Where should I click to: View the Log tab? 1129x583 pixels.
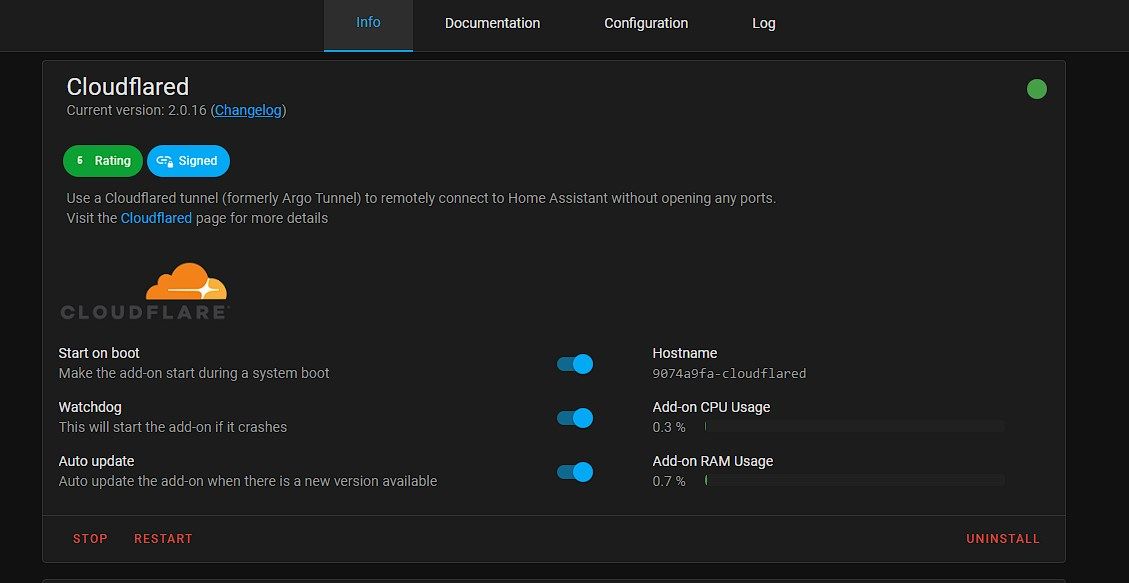[764, 23]
